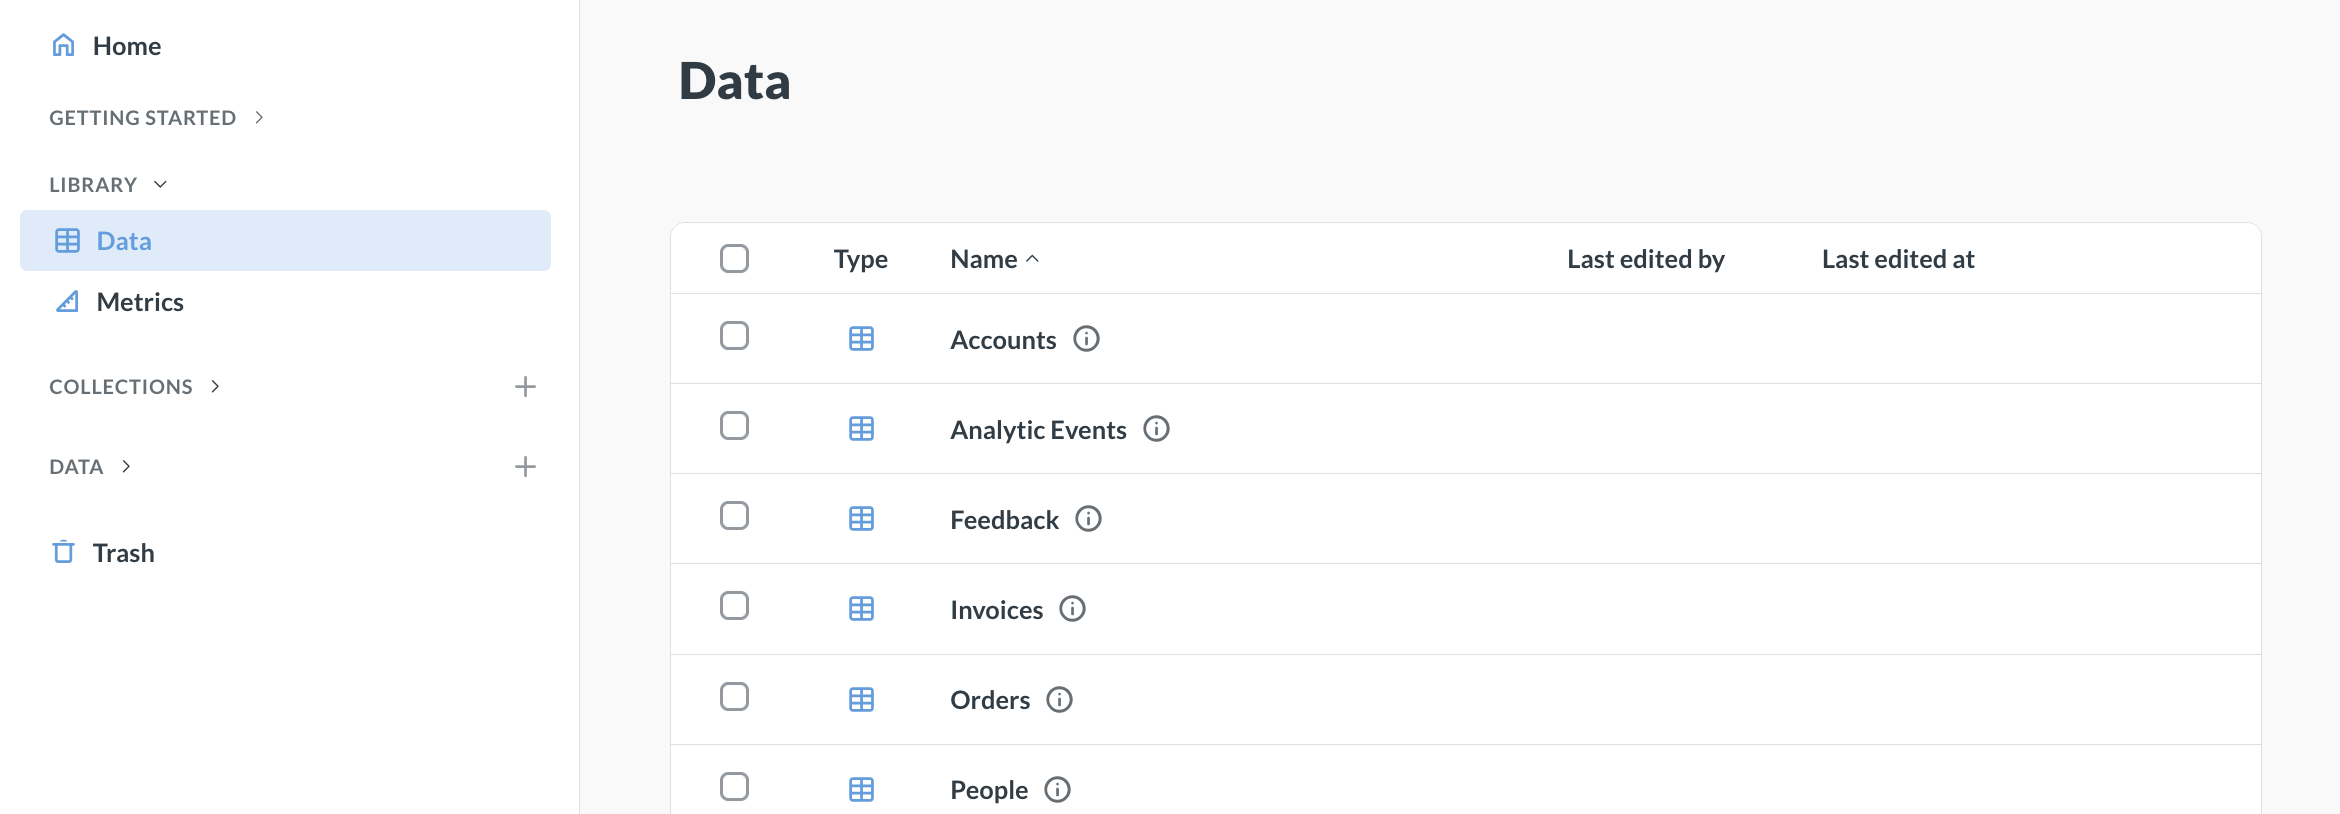
Task: Expand the Collections section in sidebar
Action: point(134,387)
